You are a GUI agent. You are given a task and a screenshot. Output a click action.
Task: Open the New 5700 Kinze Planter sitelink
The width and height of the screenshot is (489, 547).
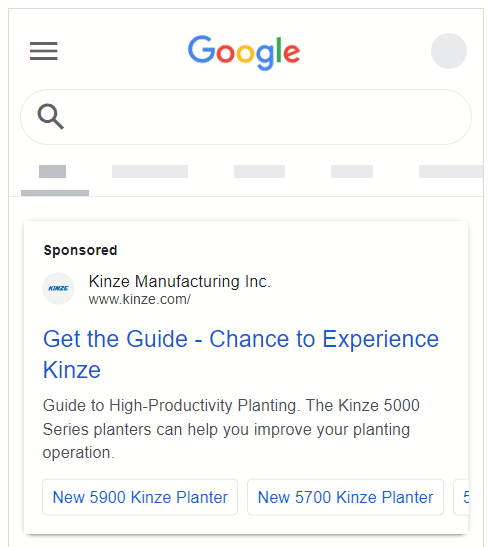[345, 497]
